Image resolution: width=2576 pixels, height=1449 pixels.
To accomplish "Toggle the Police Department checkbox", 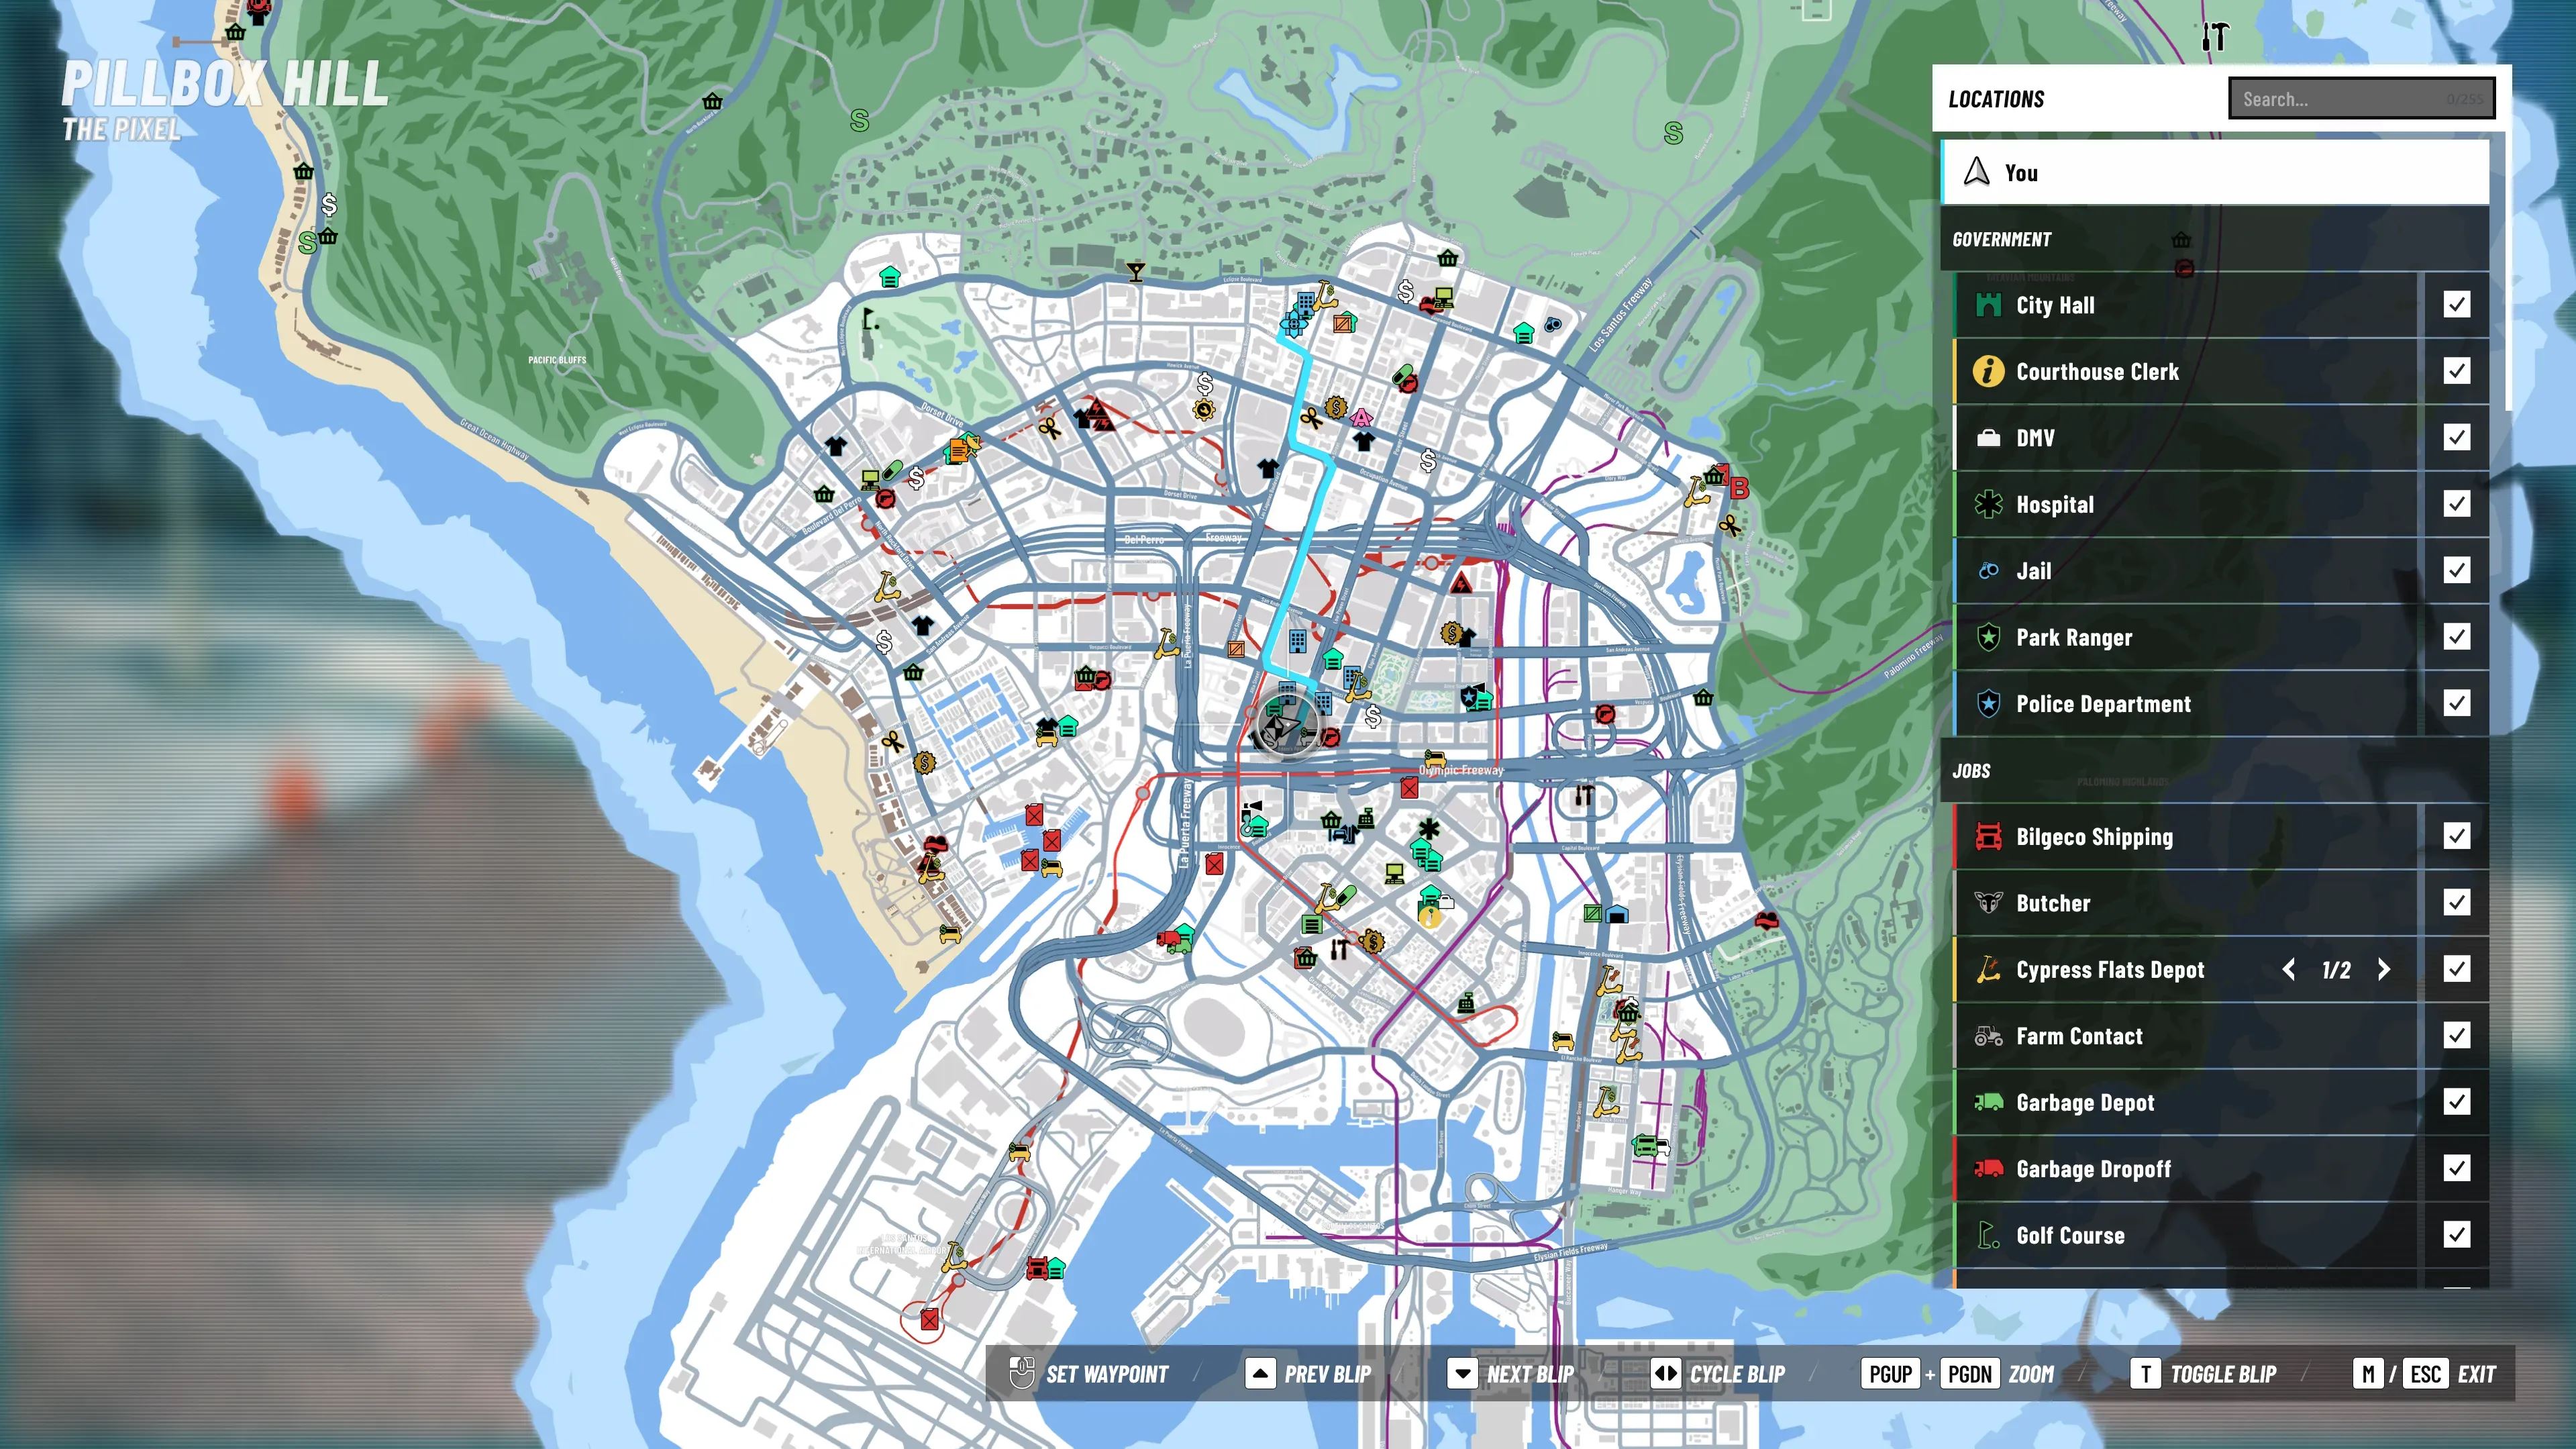I will point(2456,703).
